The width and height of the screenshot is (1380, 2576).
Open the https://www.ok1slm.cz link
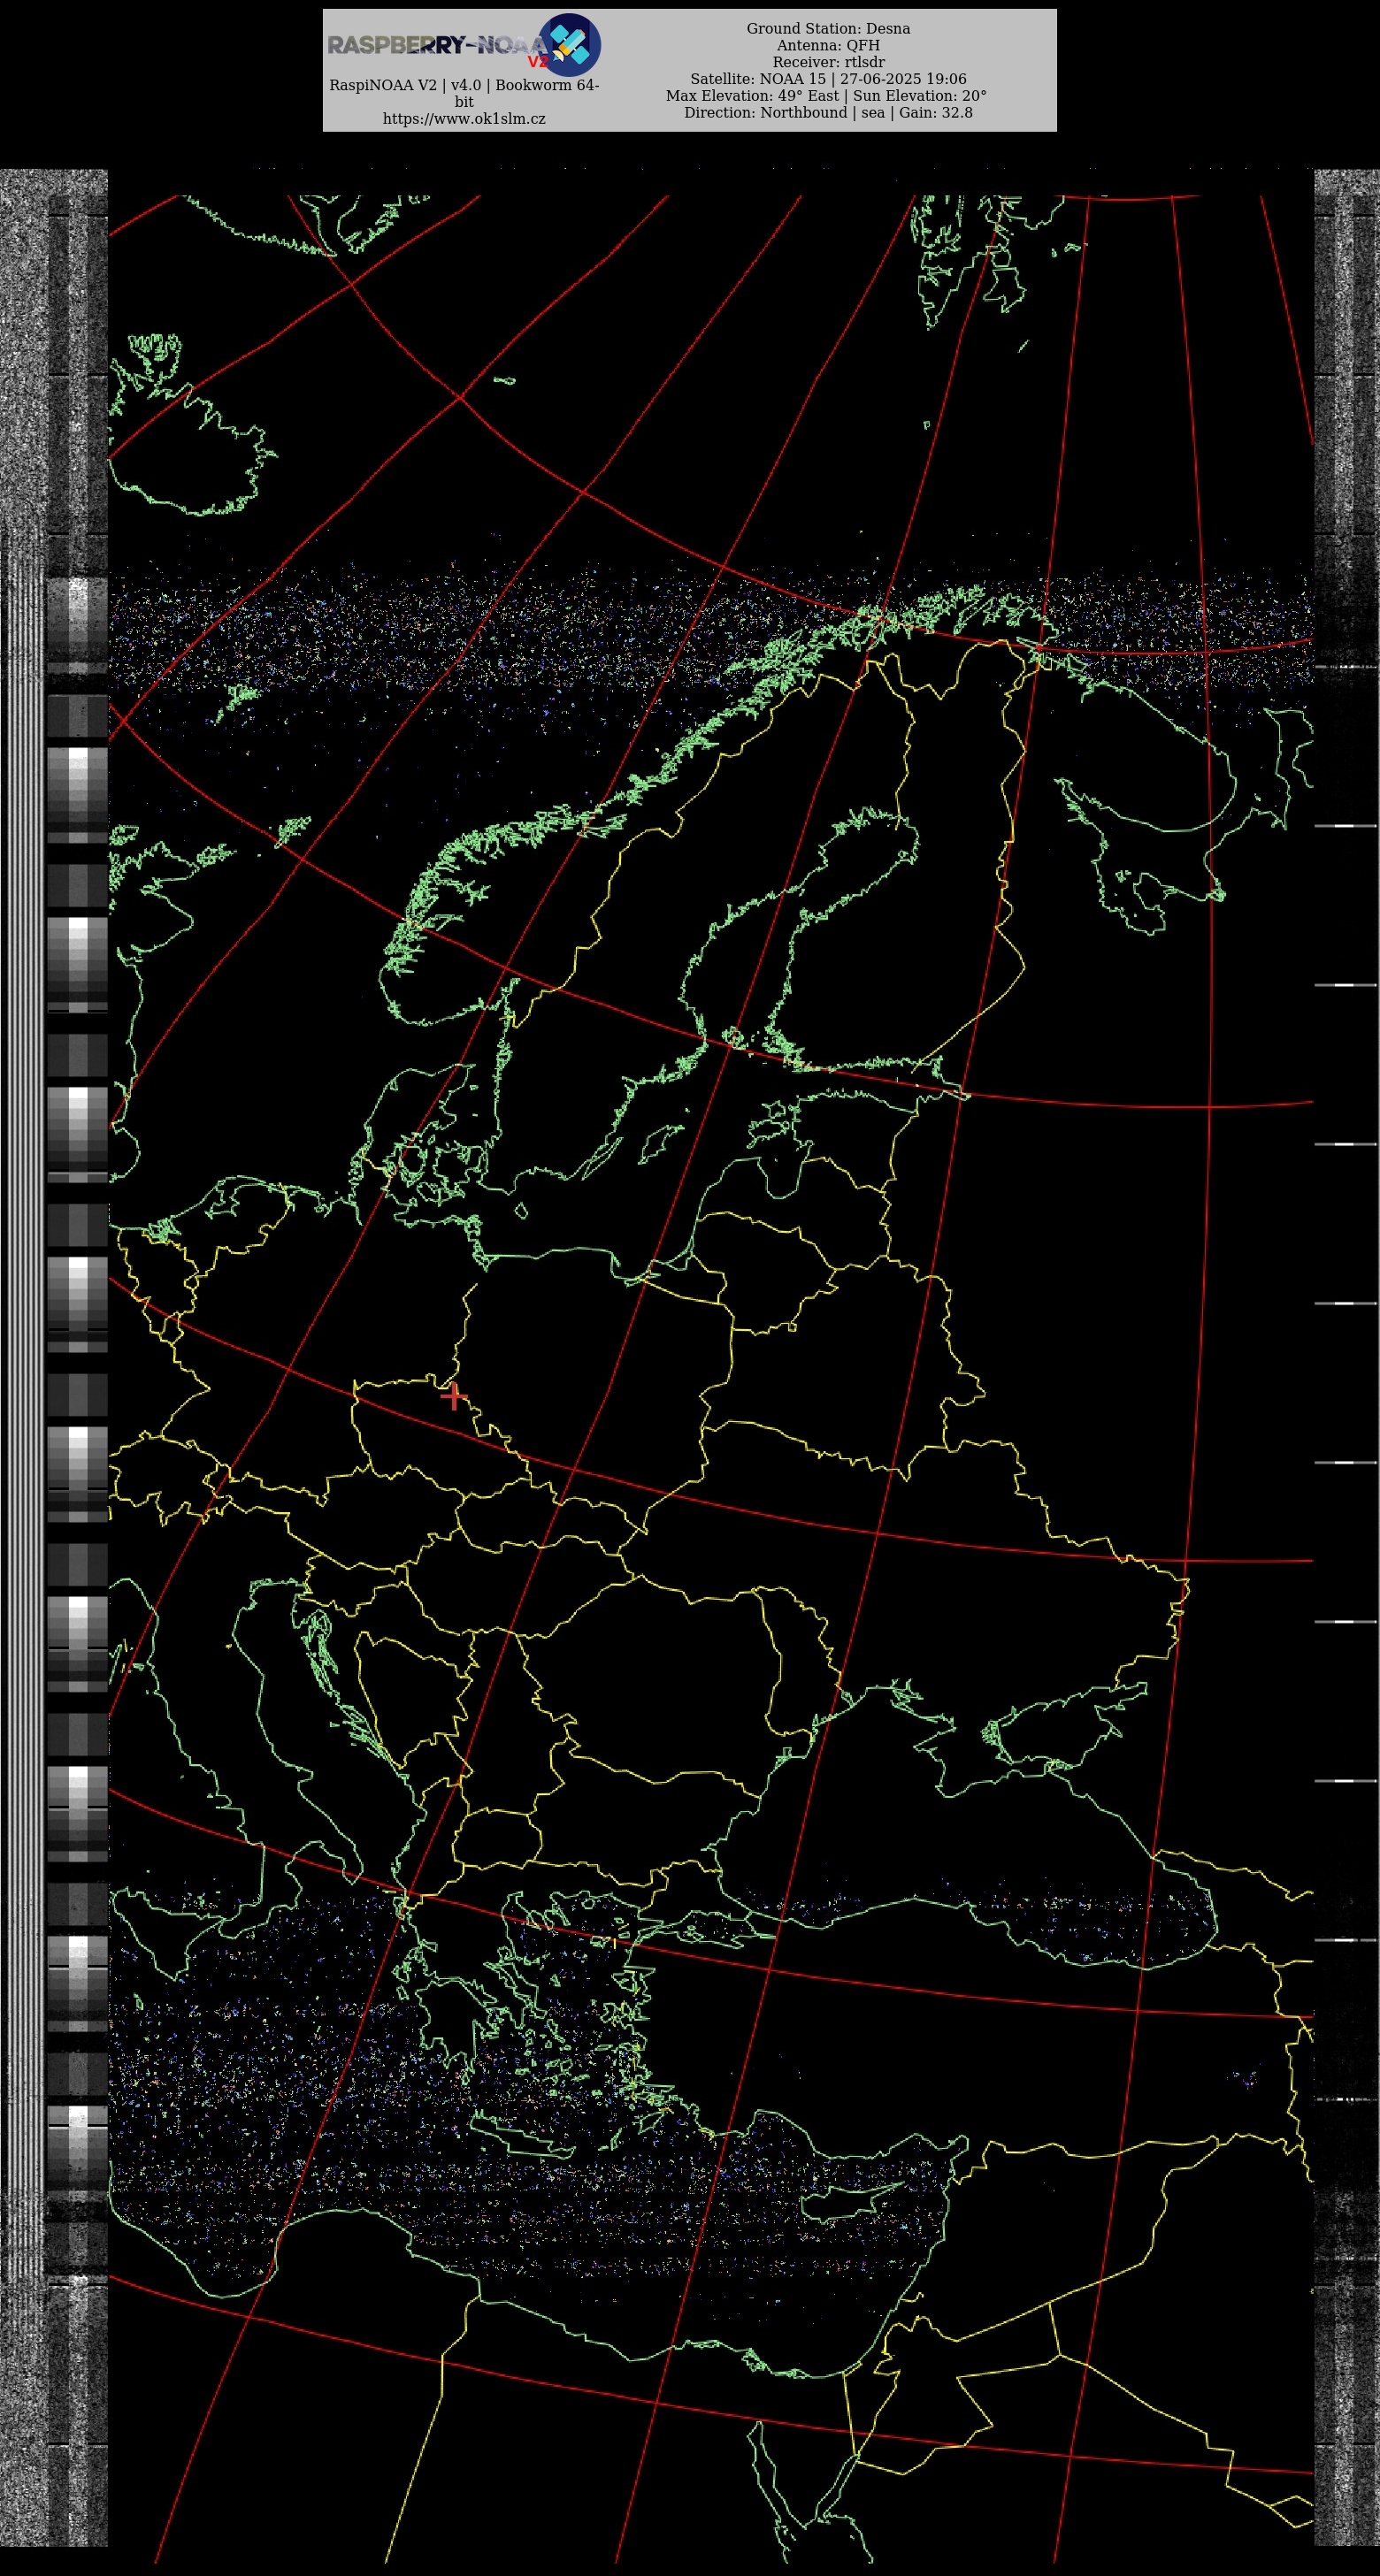click(464, 119)
